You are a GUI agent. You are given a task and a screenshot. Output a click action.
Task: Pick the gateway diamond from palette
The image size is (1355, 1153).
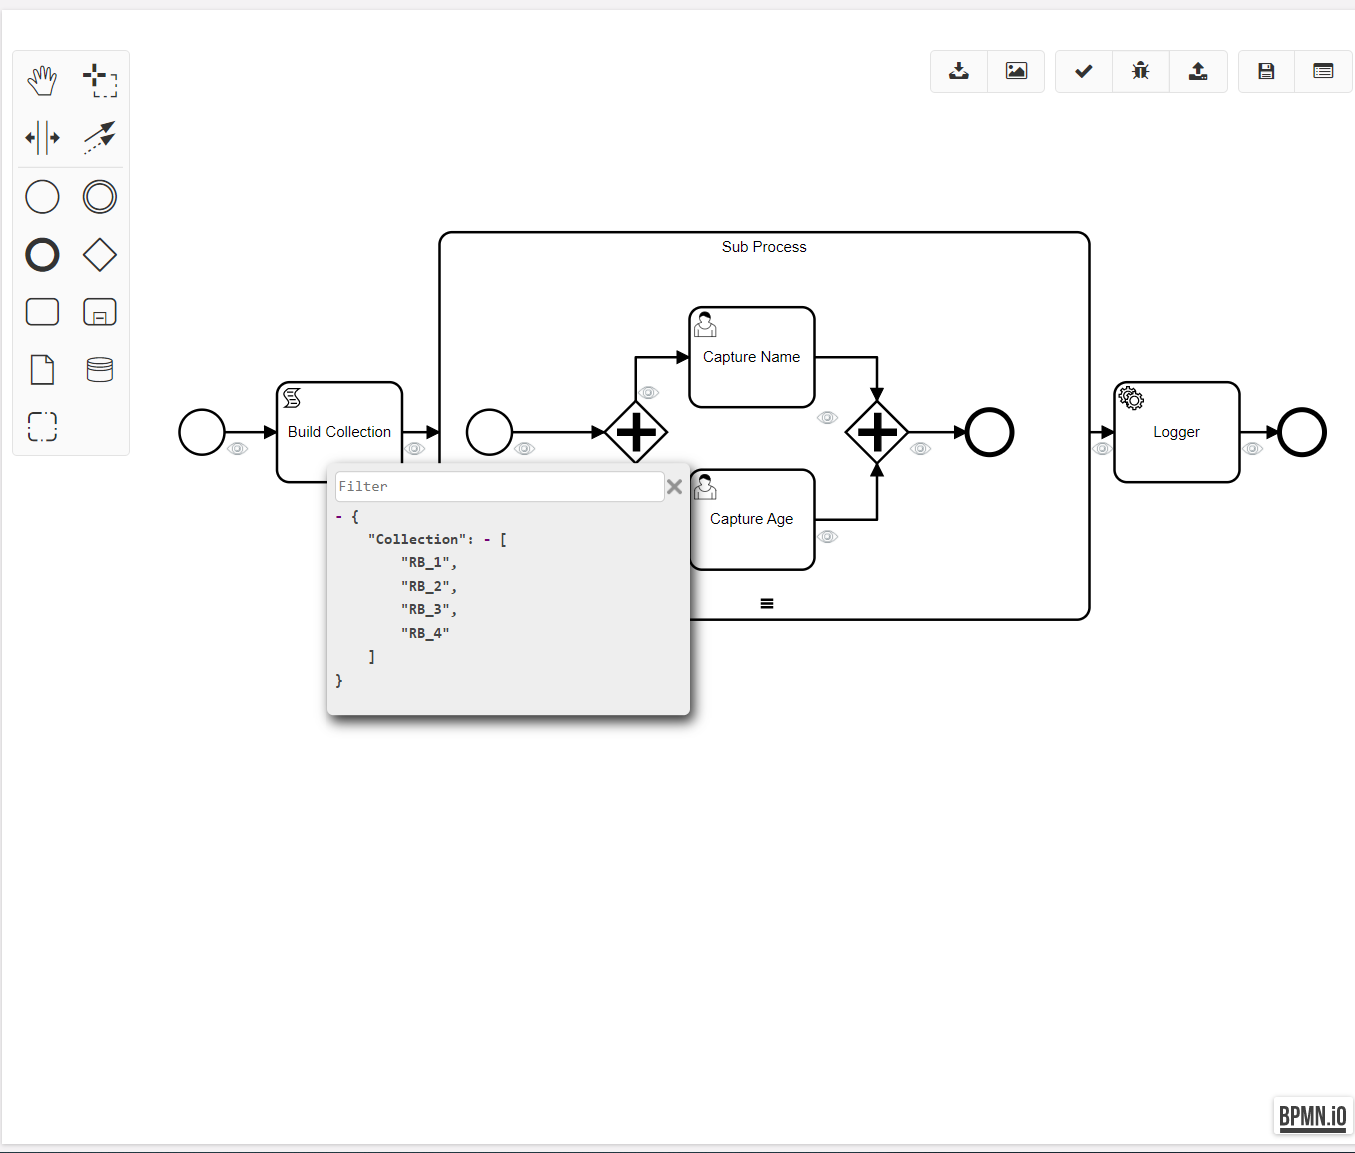point(100,255)
